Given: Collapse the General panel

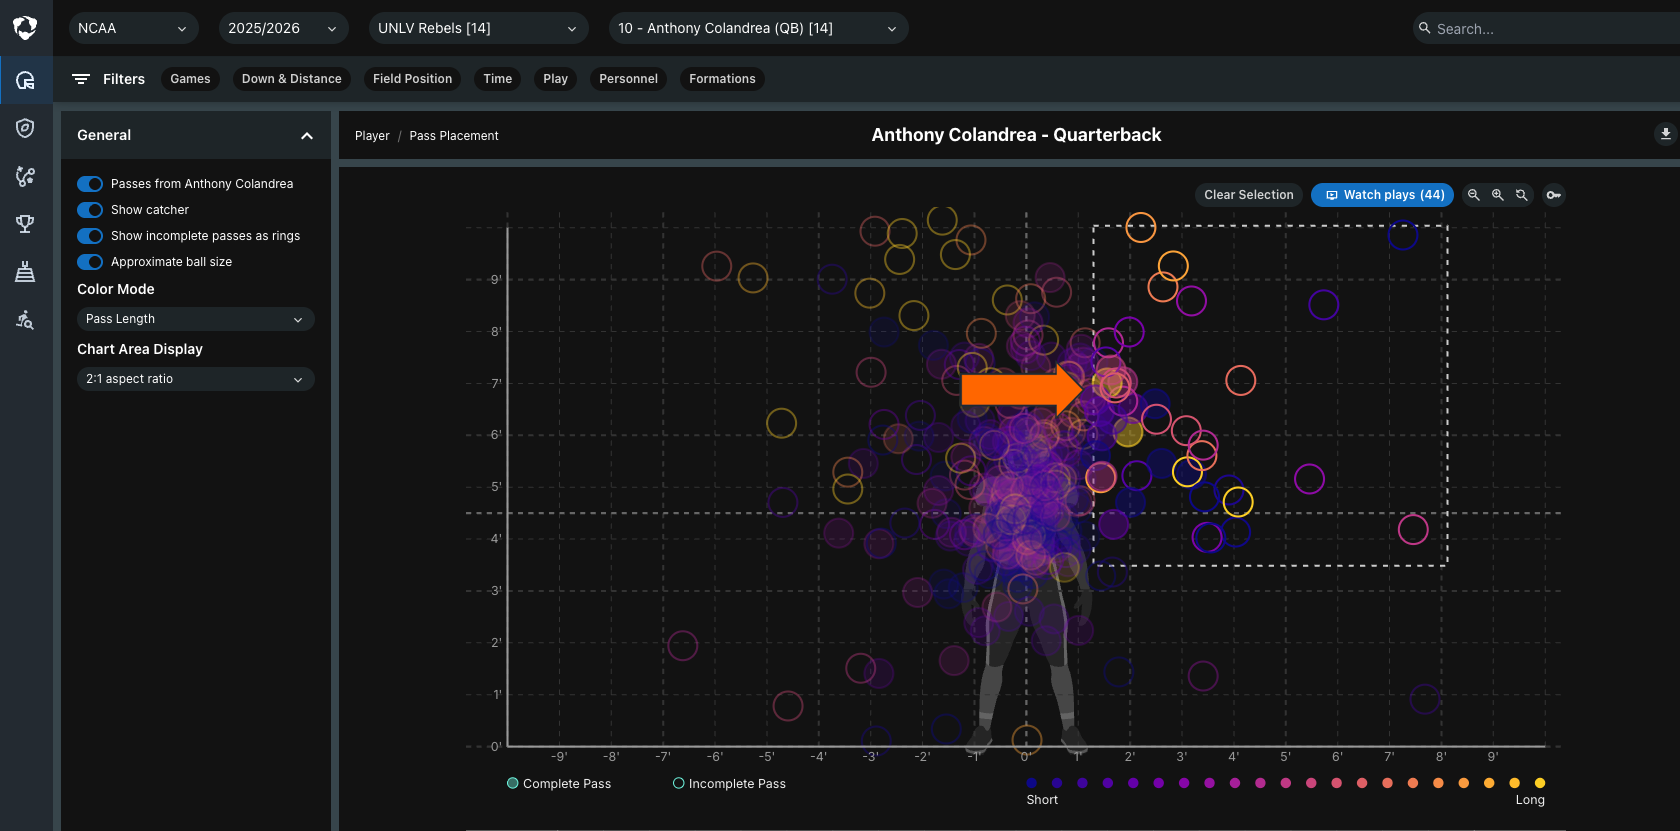Looking at the screenshot, I should (x=306, y=136).
